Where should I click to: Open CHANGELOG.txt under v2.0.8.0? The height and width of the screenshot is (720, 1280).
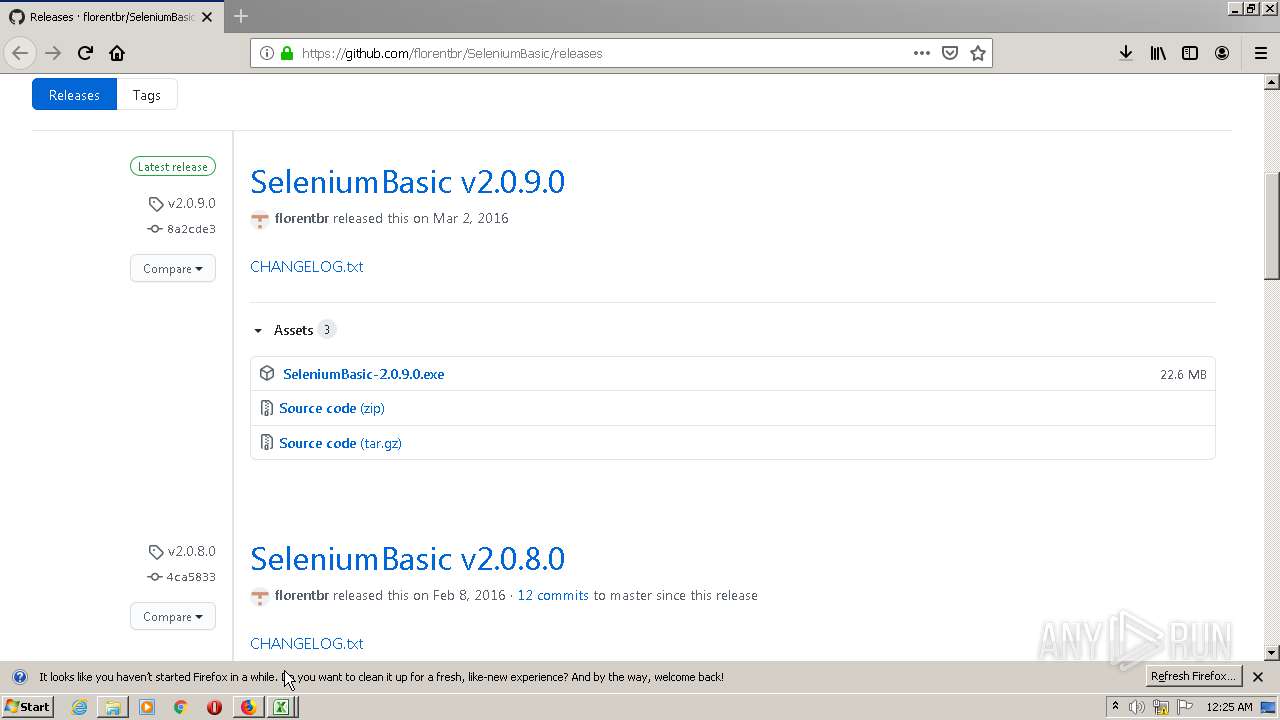point(306,643)
